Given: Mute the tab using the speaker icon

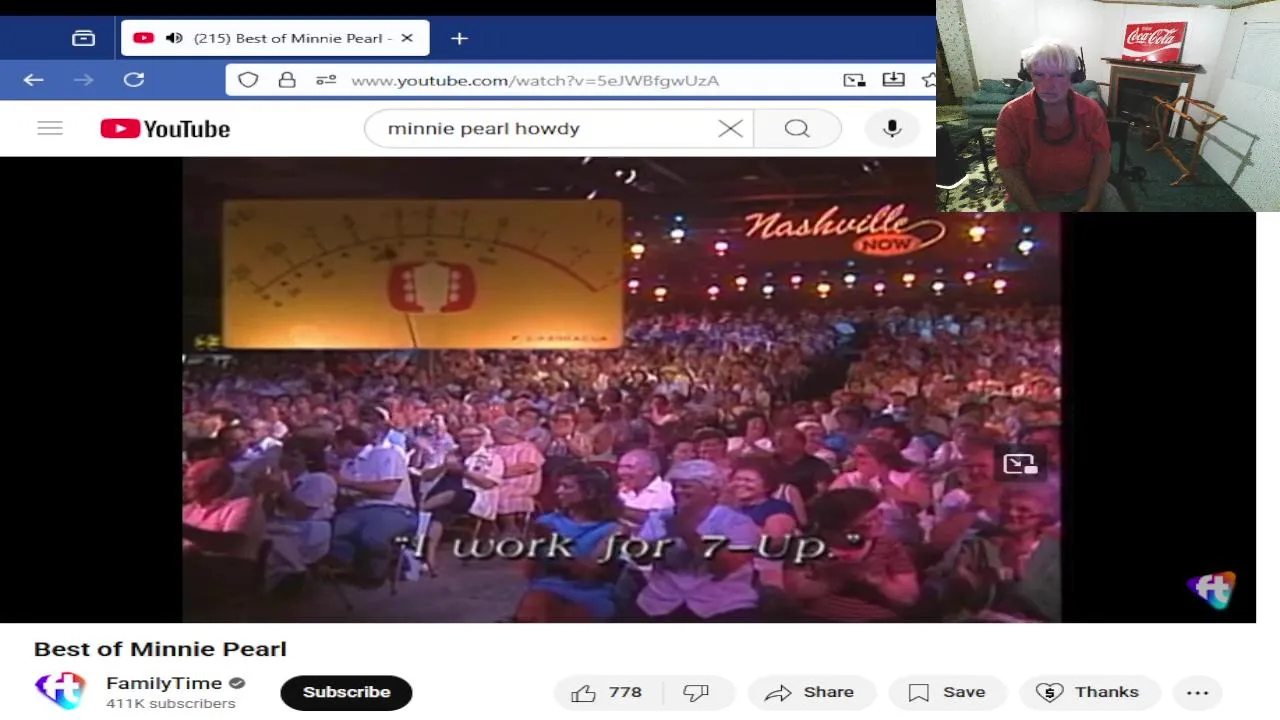Looking at the screenshot, I should point(174,38).
